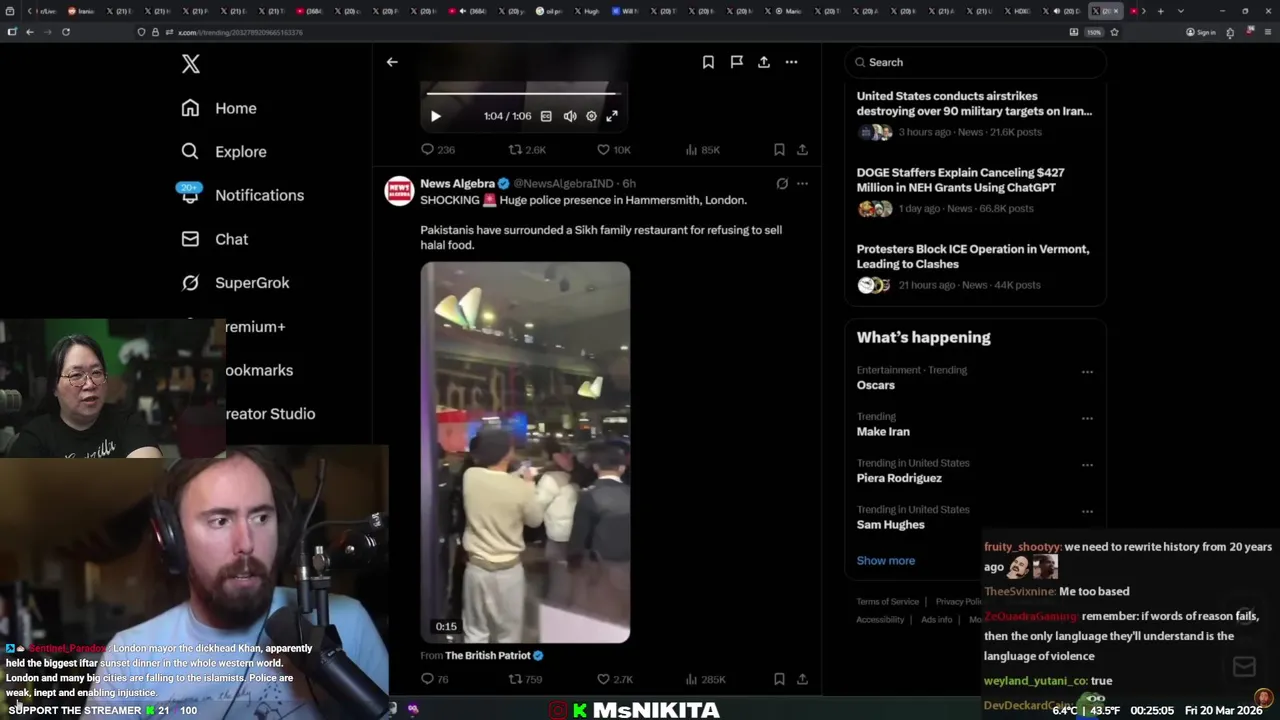Screen dimensions: 1280x720
Task: Open Explore in the sidebar
Action: 224,152
